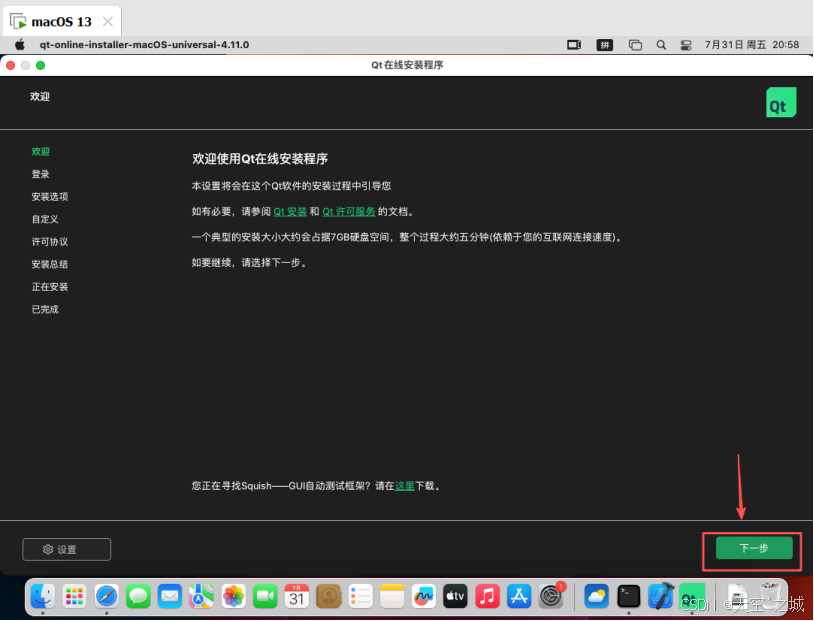Open the 拼 input method menu
814x621 pixels.
click(605, 45)
